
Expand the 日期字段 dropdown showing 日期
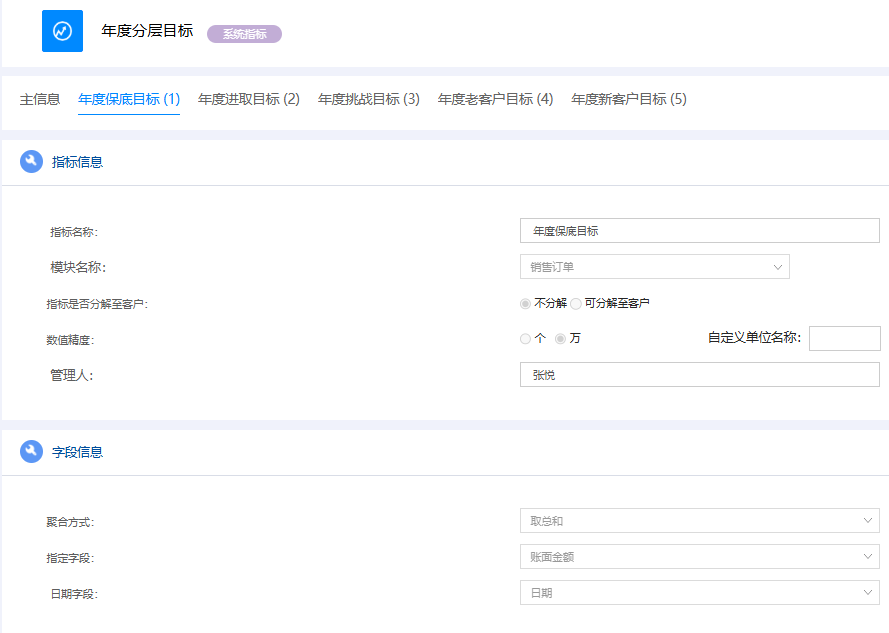point(700,593)
